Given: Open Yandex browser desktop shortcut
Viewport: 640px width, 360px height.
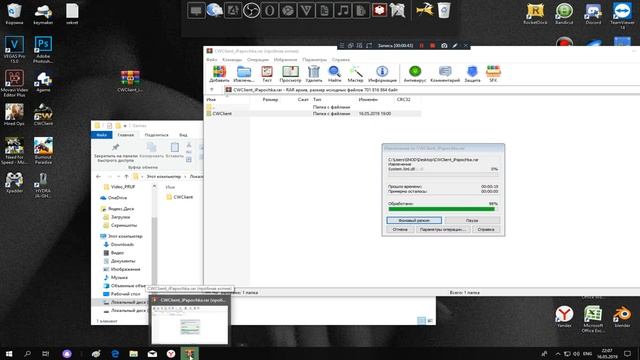Looking at the screenshot, I should [564, 317].
